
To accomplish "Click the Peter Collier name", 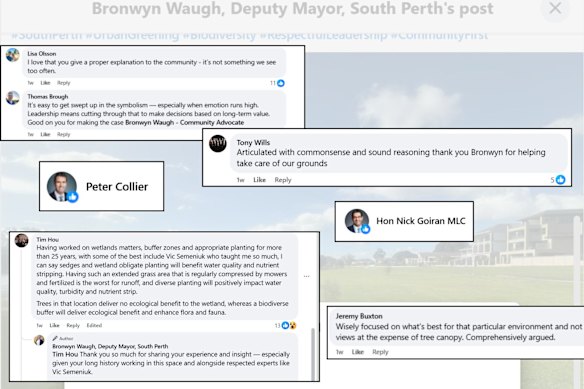I will pyautogui.click(x=117, y=186).
